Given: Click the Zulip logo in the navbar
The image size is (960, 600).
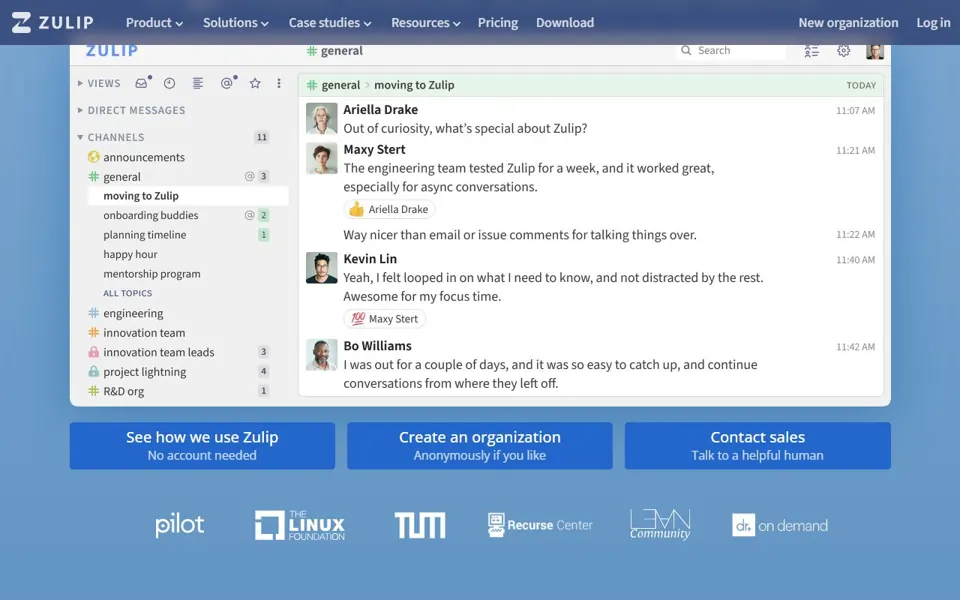Looking at the screenshot, I should coord(53,23).
